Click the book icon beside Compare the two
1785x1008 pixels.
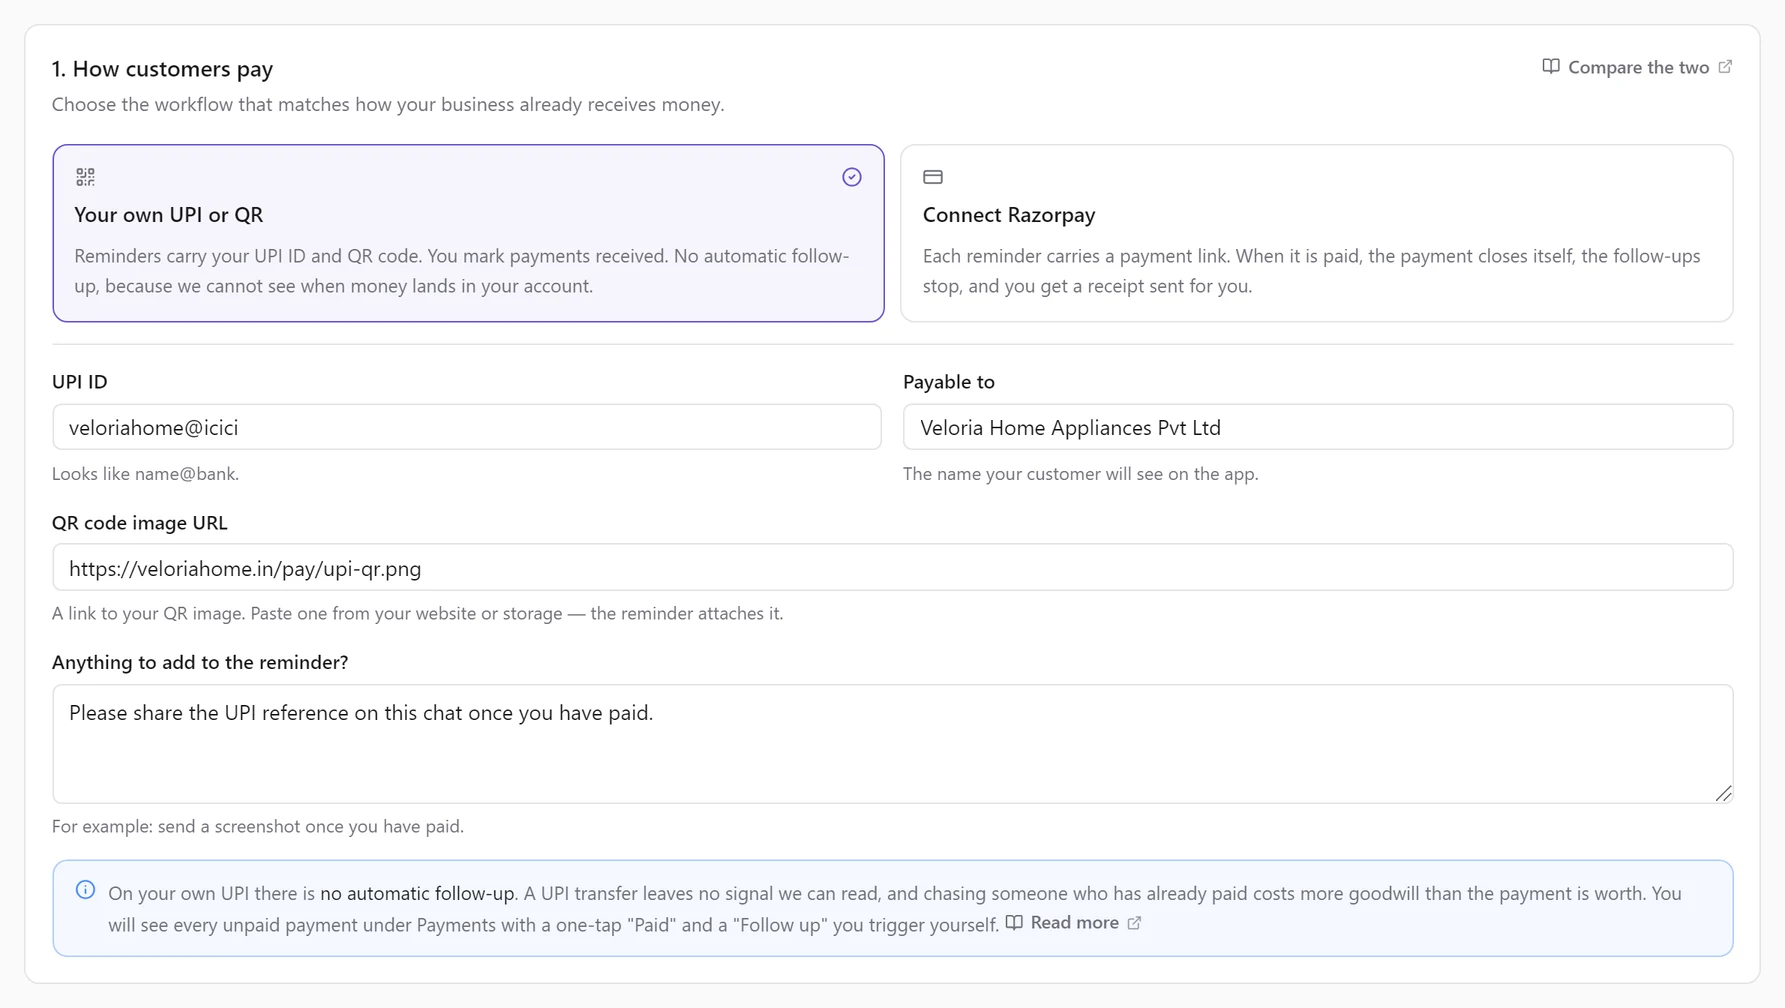tap(1551, 67)
